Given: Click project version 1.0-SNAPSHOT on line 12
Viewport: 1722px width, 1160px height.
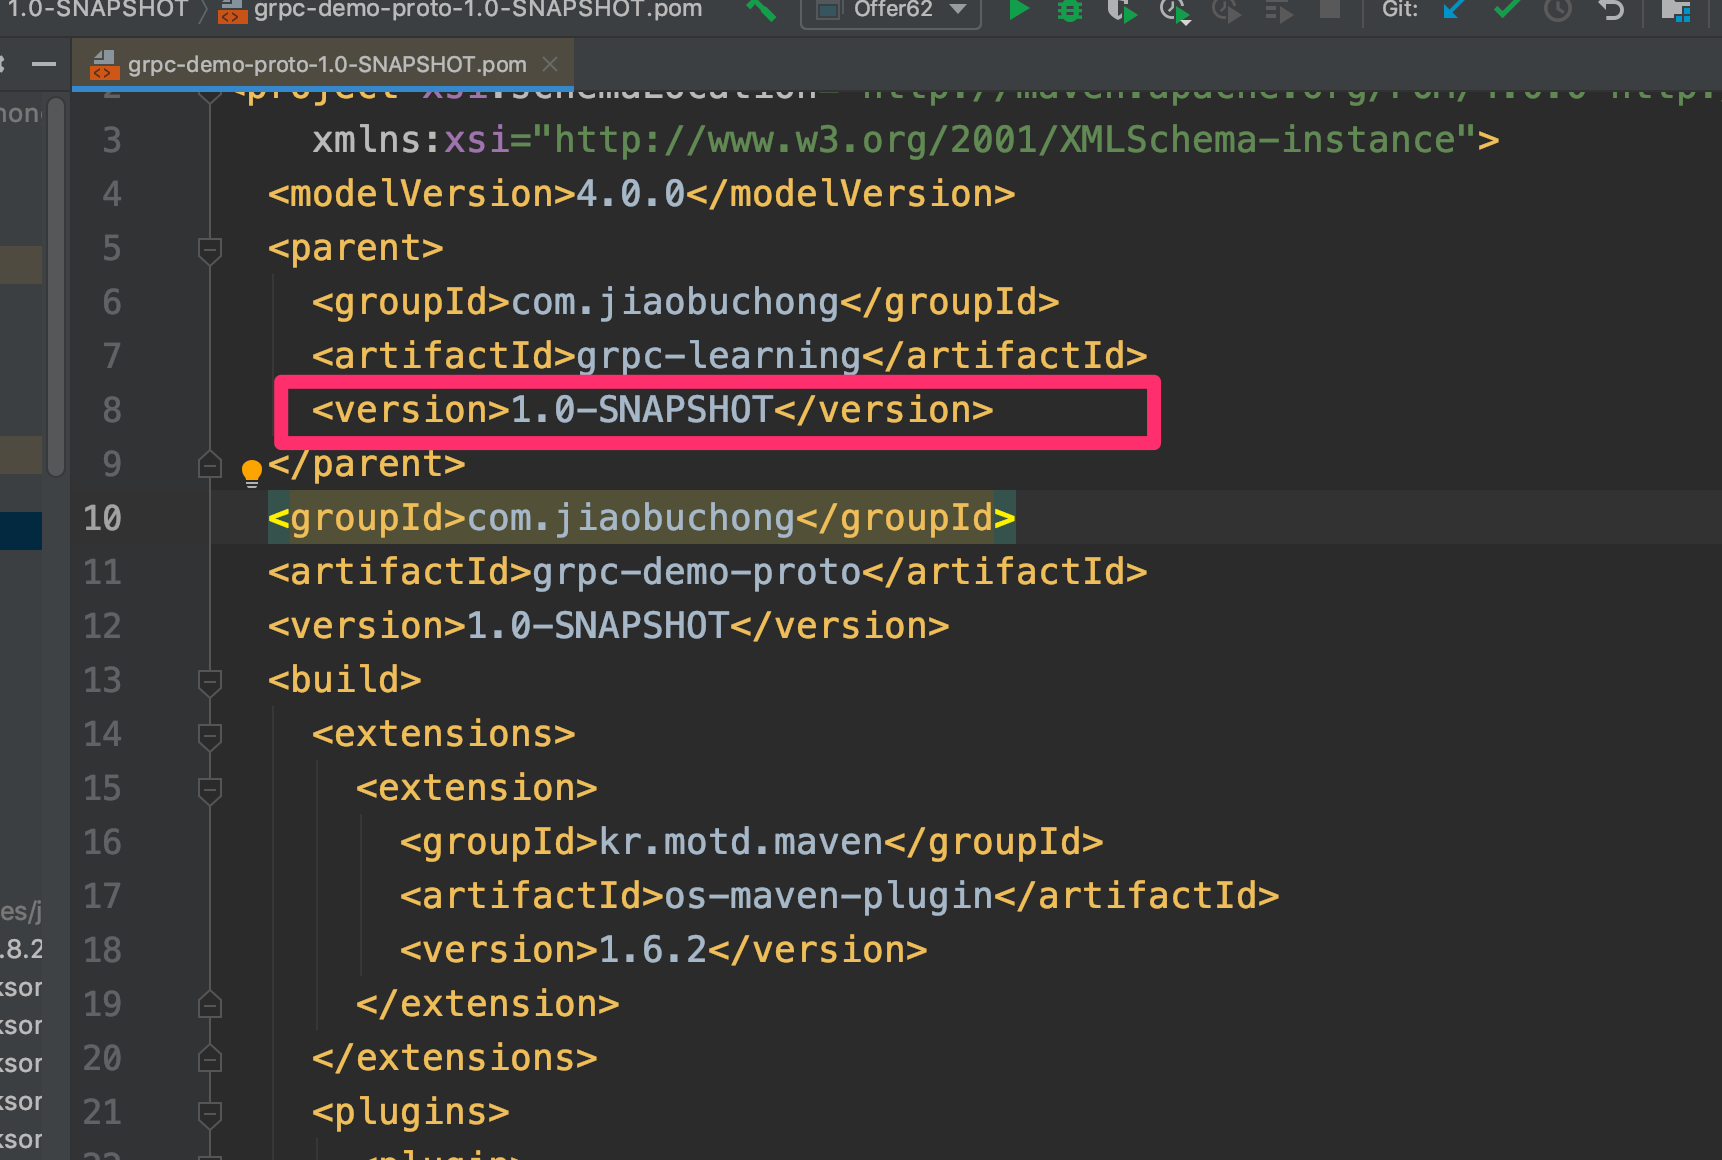Looking at the screenshot, I should [608, 626].
